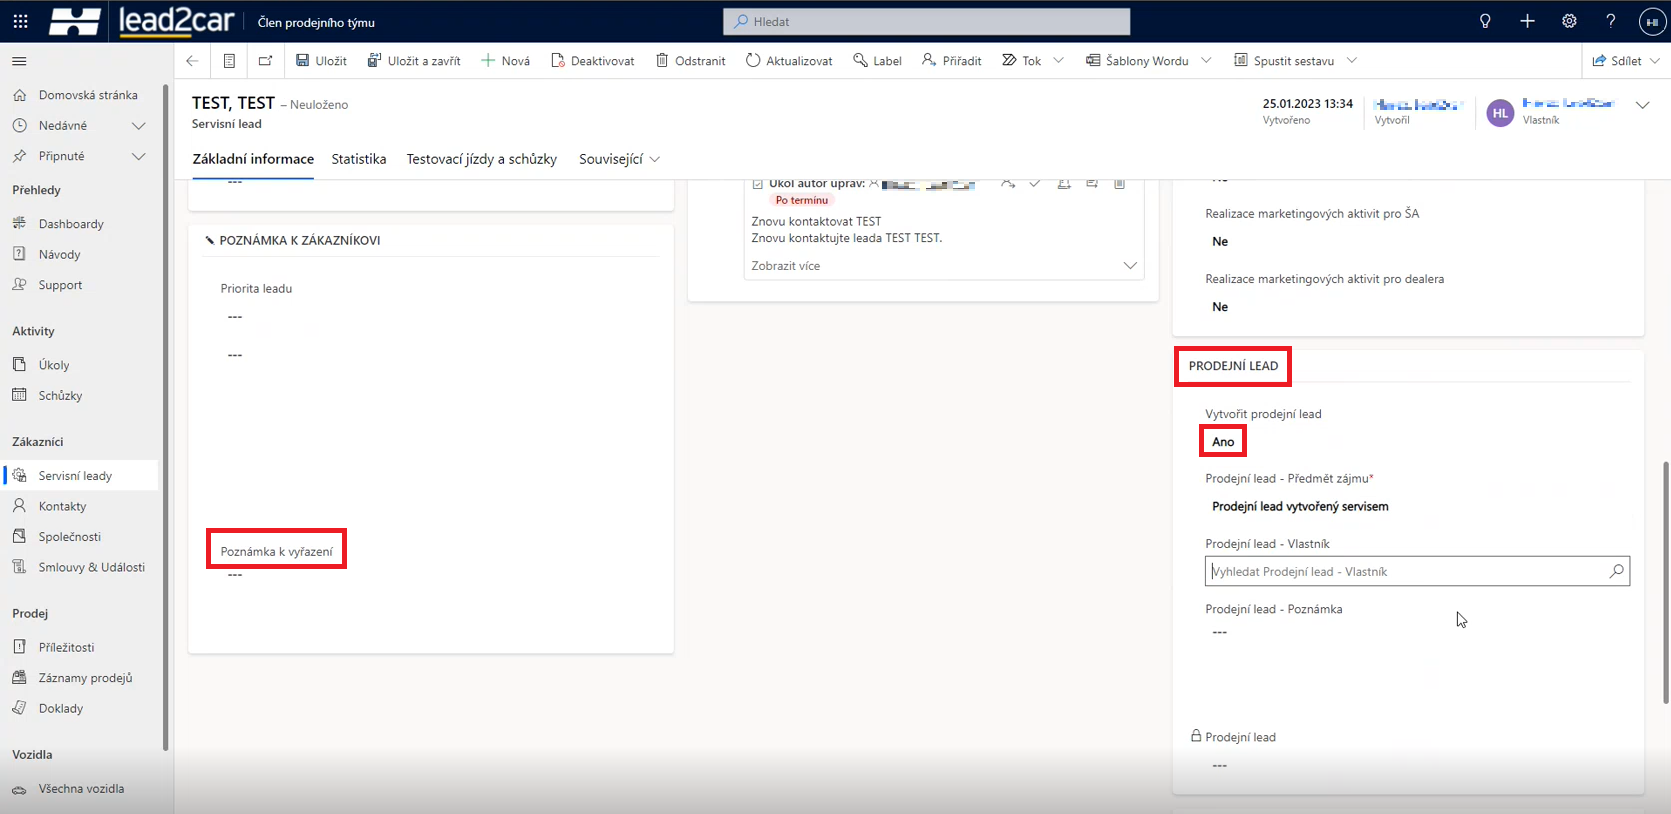1671x814 pixels.
Task: Expand the Šablony Wordu dropdown arrow
Action: pyautogui.click(x=1206, y=61)
